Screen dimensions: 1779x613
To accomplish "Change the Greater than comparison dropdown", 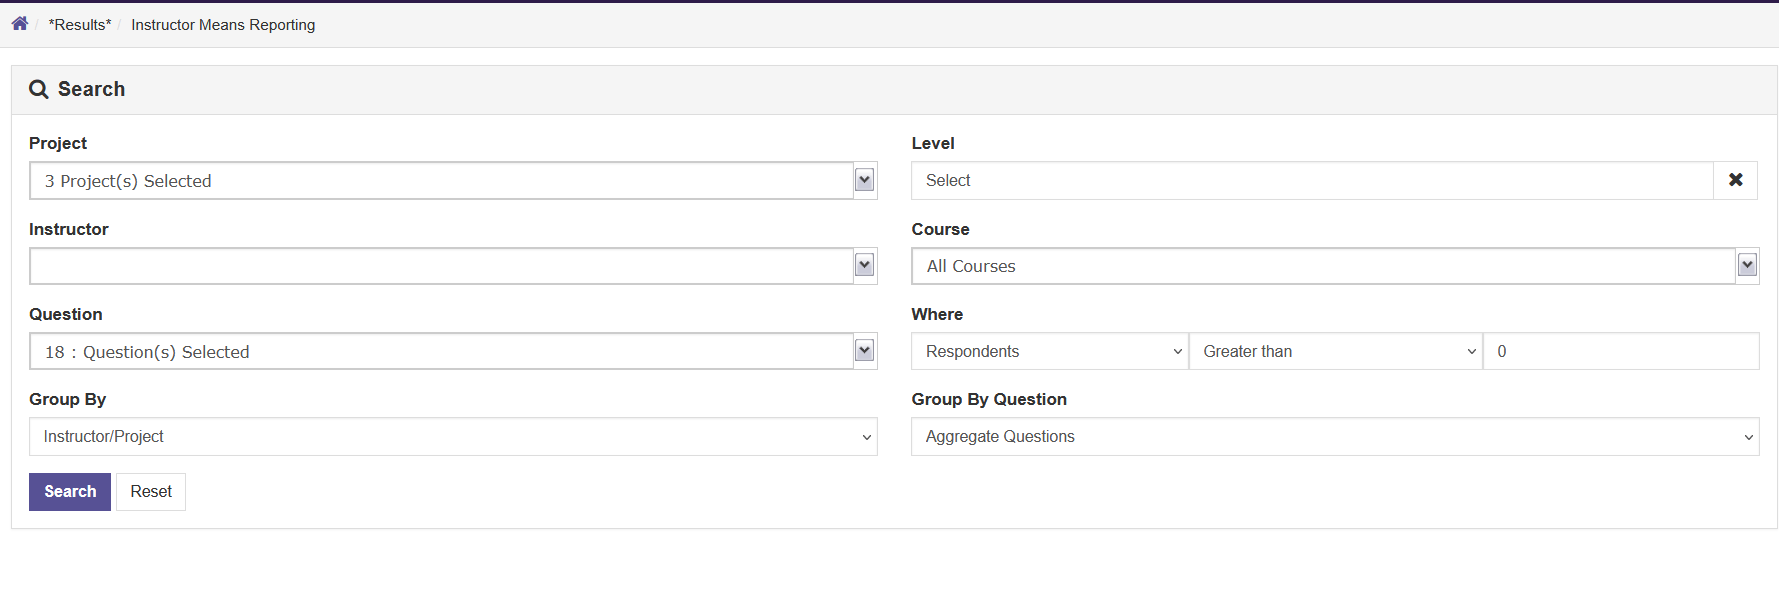I will pyautogui.click(x=1335, y=351).
